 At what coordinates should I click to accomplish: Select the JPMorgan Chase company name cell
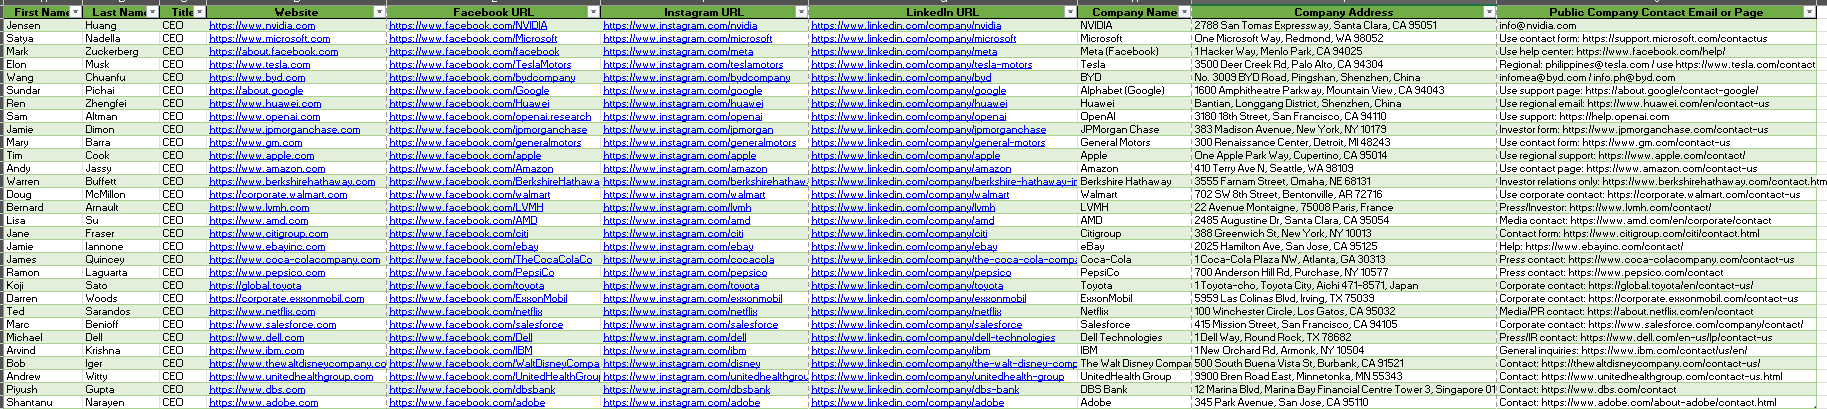pyautogui.click(x=1134, y=130)
